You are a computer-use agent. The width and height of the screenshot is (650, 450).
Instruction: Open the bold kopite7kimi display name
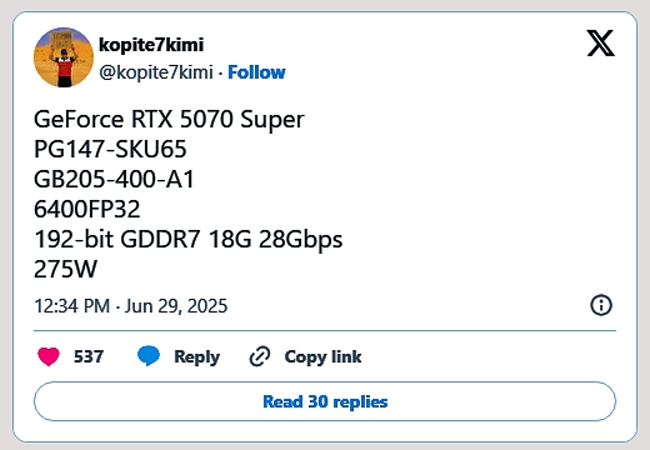[x=151, y=45]
